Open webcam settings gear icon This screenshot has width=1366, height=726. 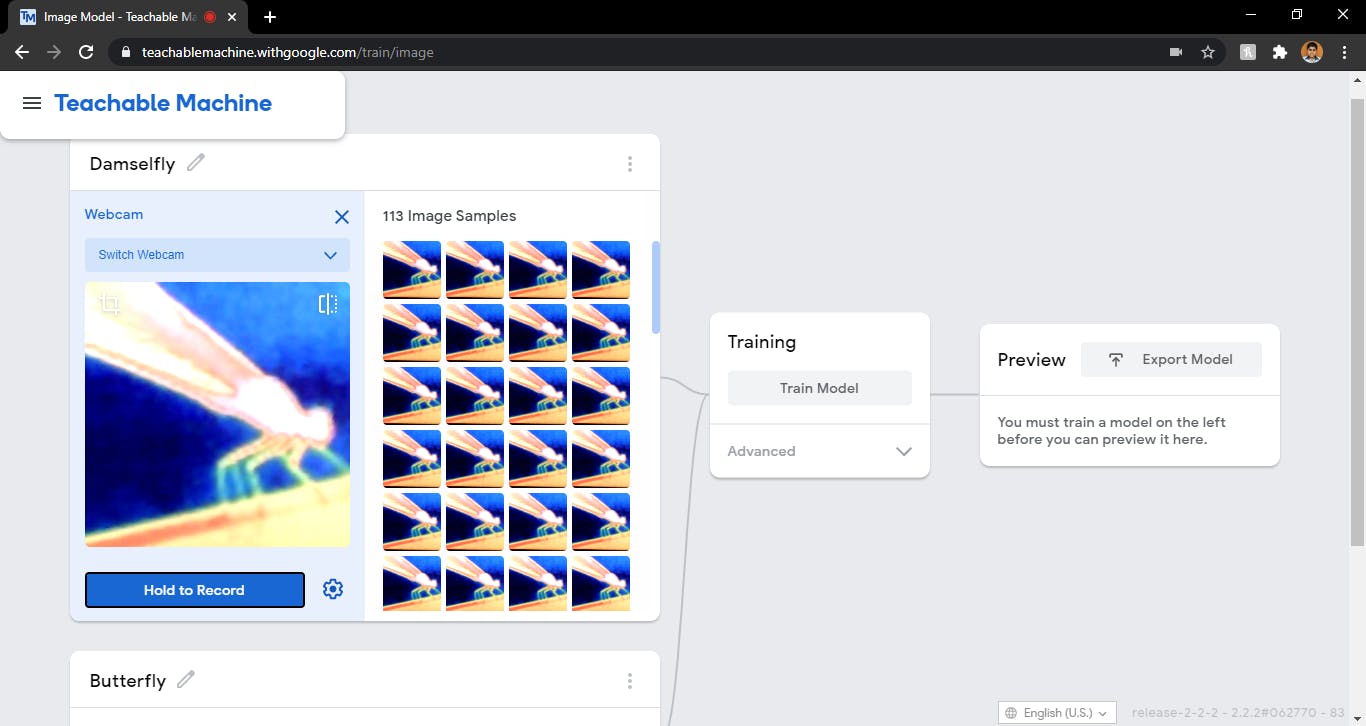pos(333,589)
